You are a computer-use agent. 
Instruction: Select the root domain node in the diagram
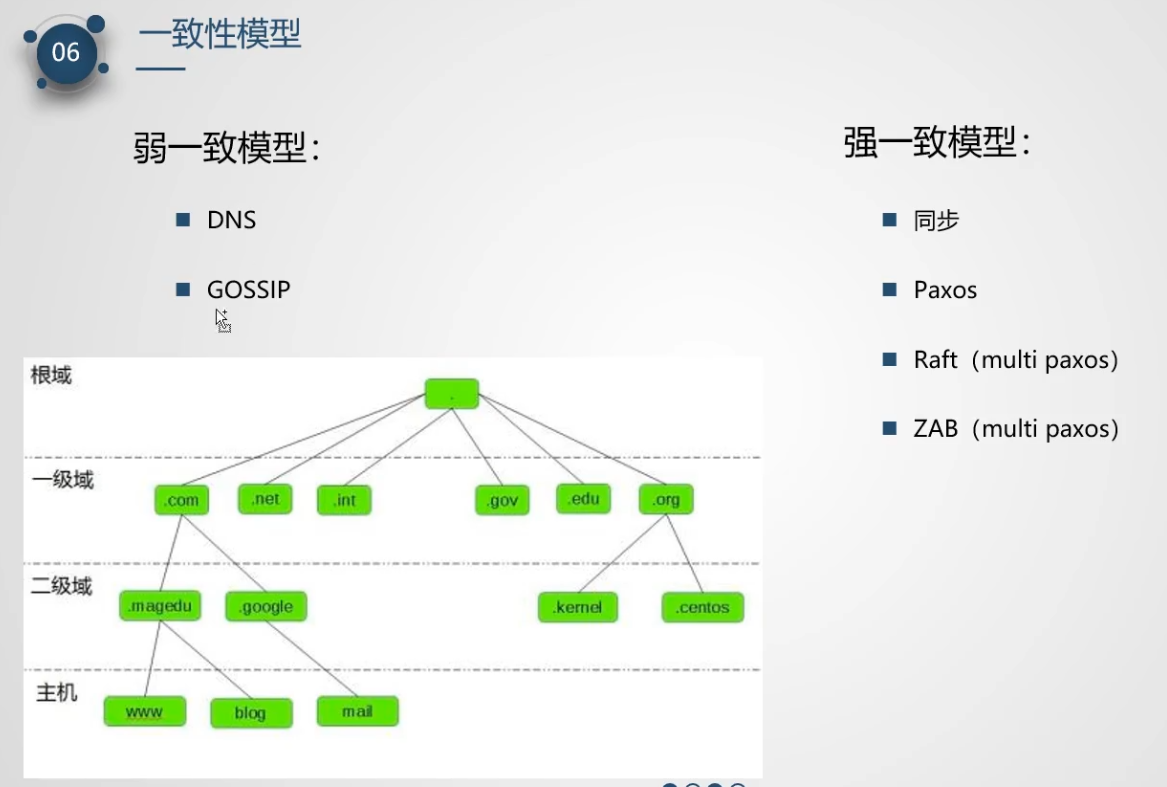[x=451, y=393]
